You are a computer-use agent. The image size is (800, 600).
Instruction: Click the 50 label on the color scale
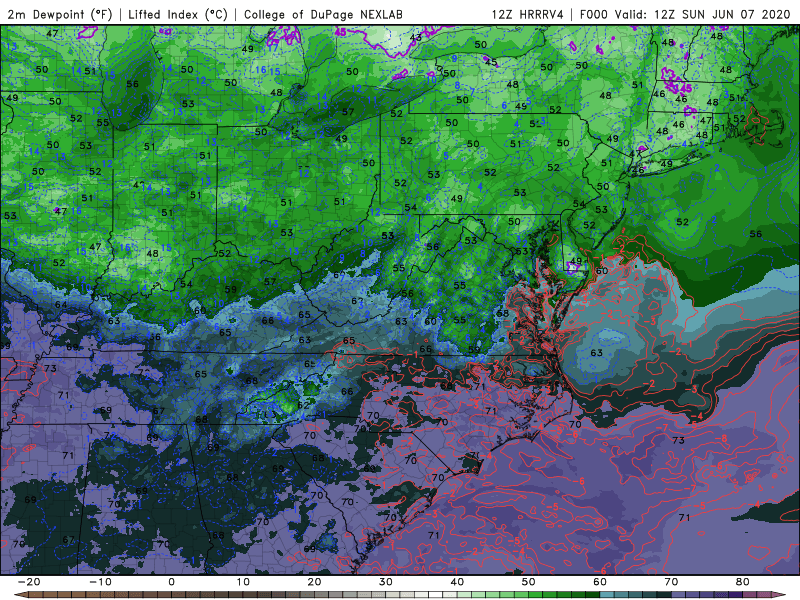pos(529,582)
